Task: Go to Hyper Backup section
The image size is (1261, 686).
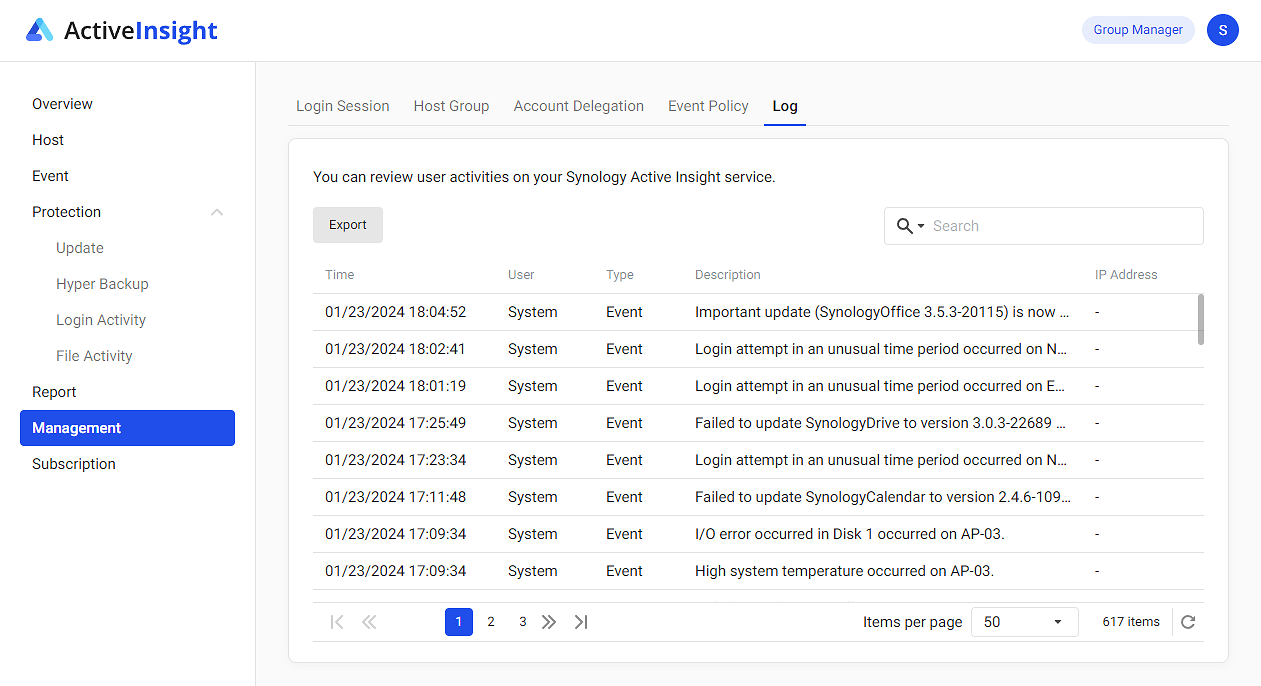Action: (x=102, y=283)
